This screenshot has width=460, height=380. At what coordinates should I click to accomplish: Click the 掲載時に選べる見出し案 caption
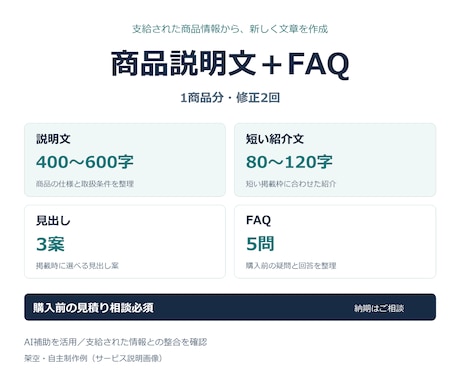click(x=77, y=266)
